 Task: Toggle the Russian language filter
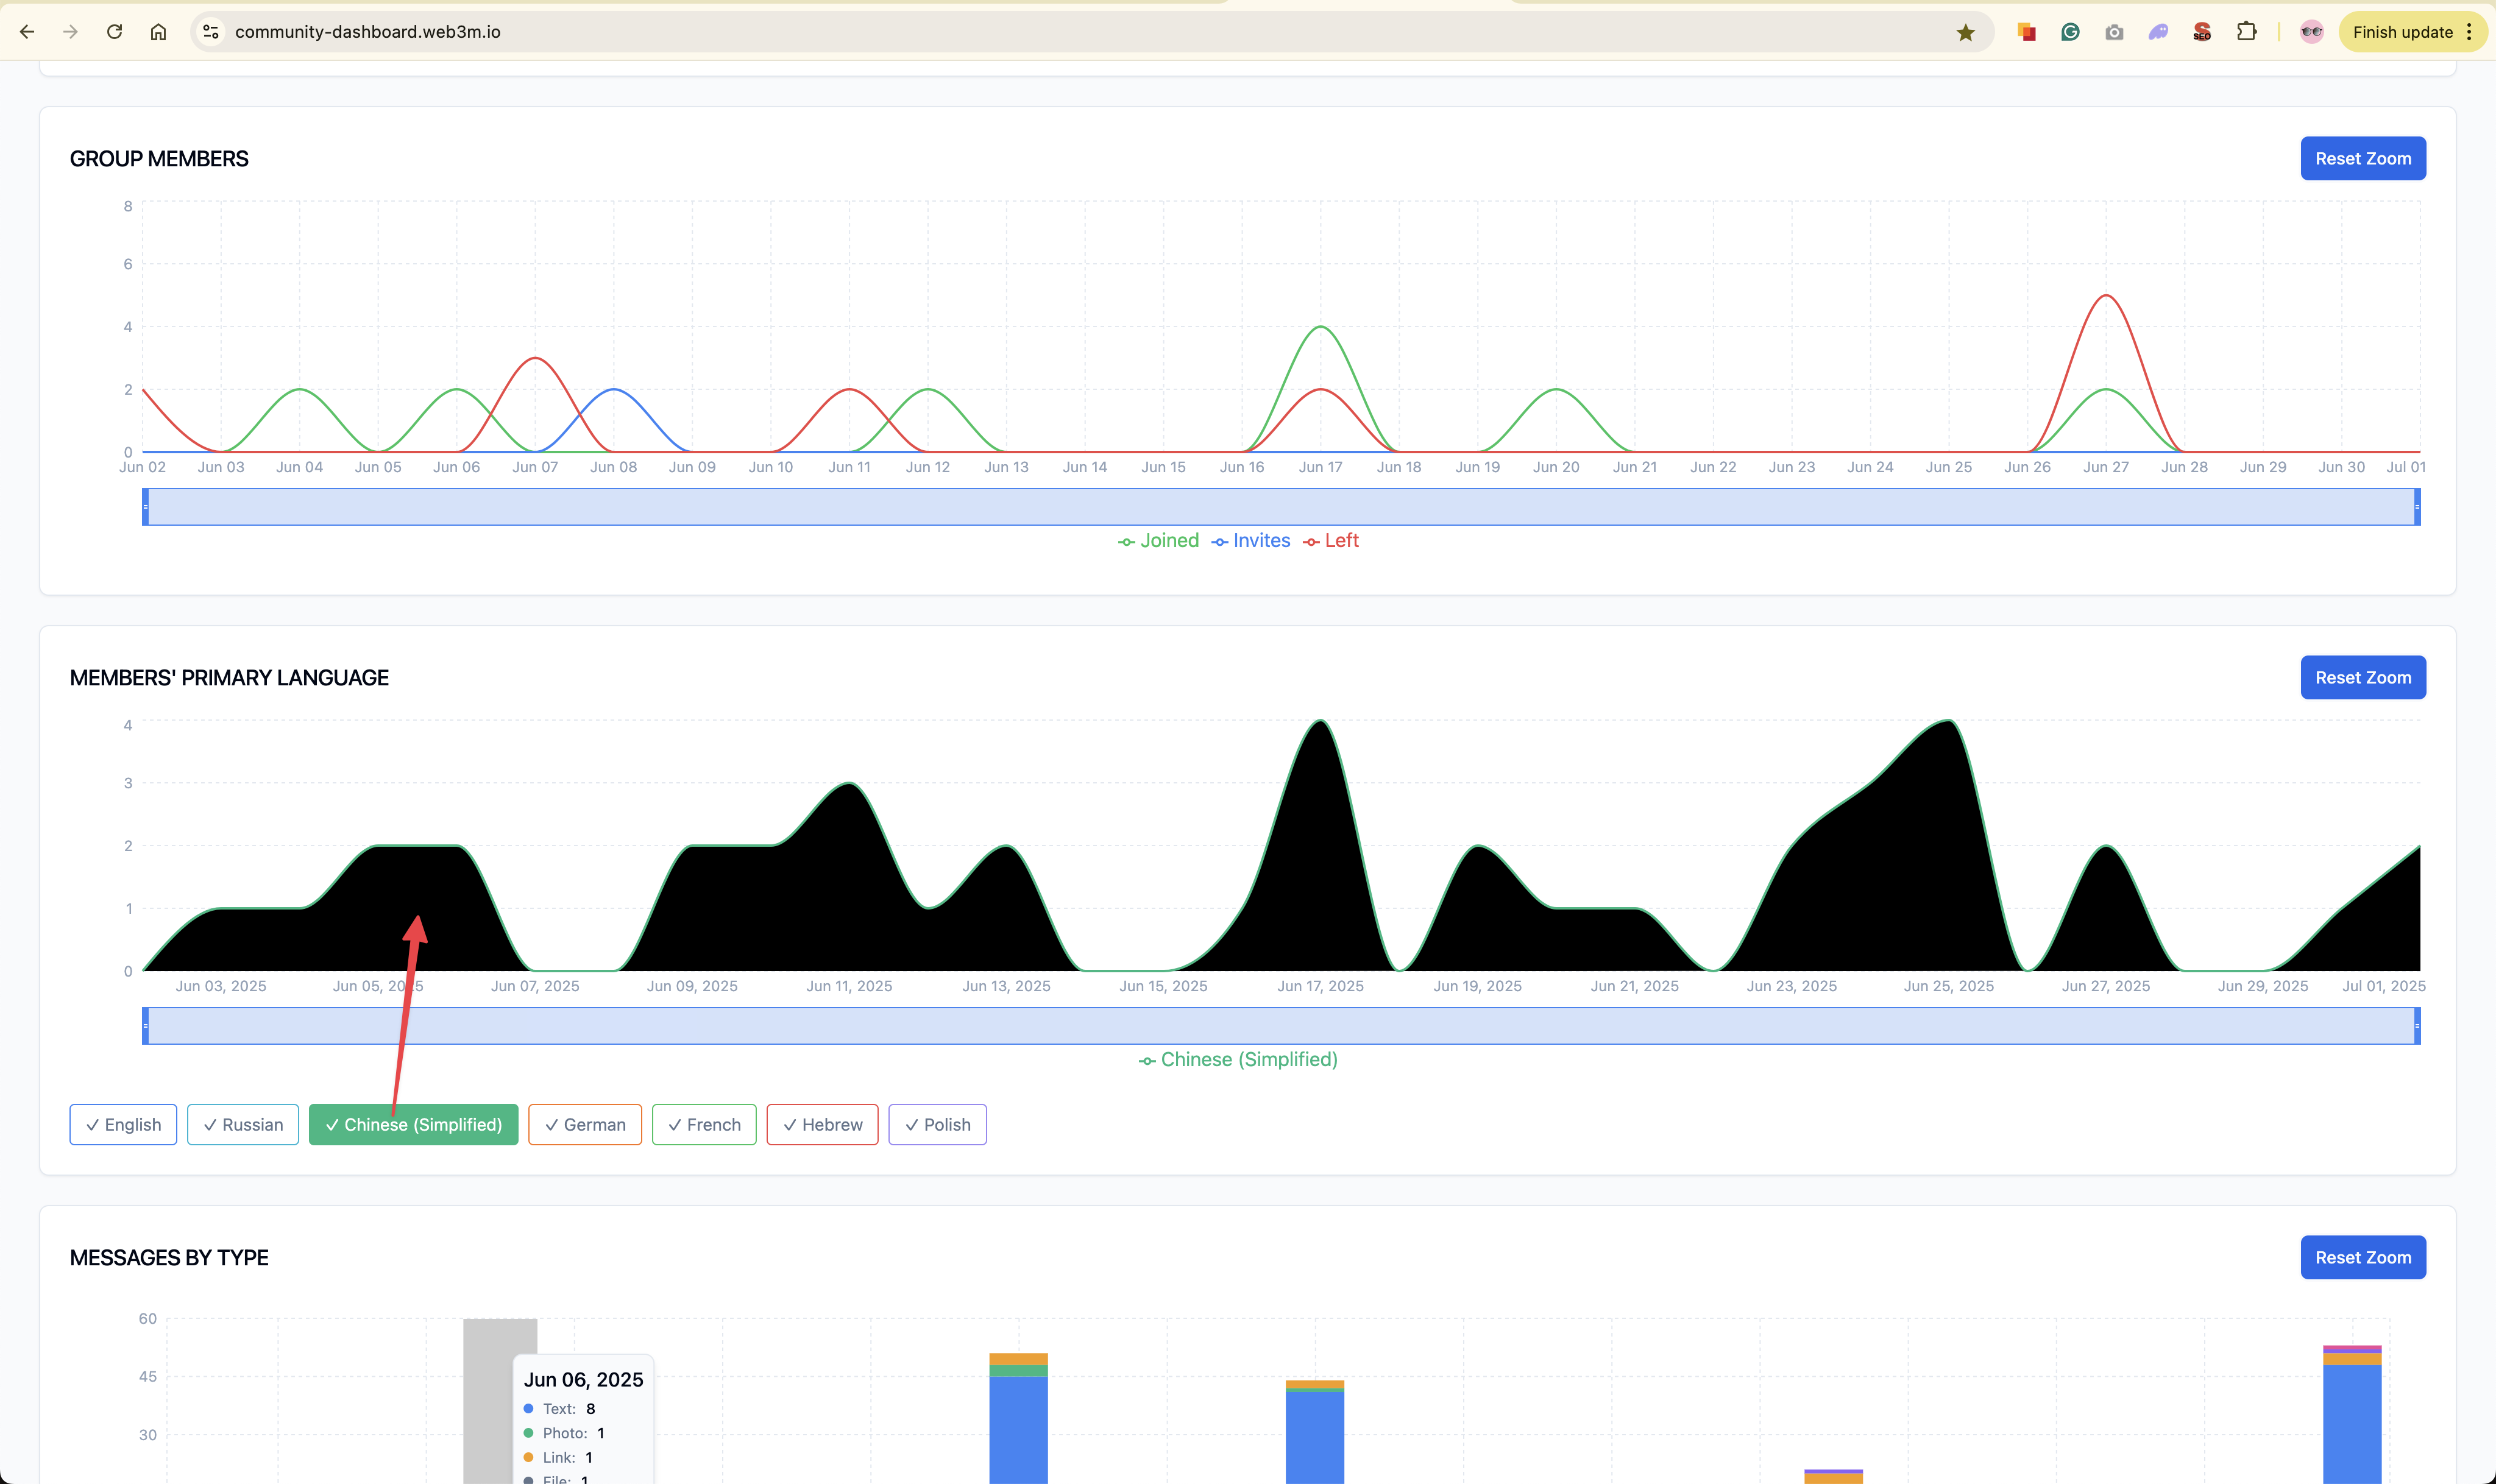click(x=243, y=1124)
